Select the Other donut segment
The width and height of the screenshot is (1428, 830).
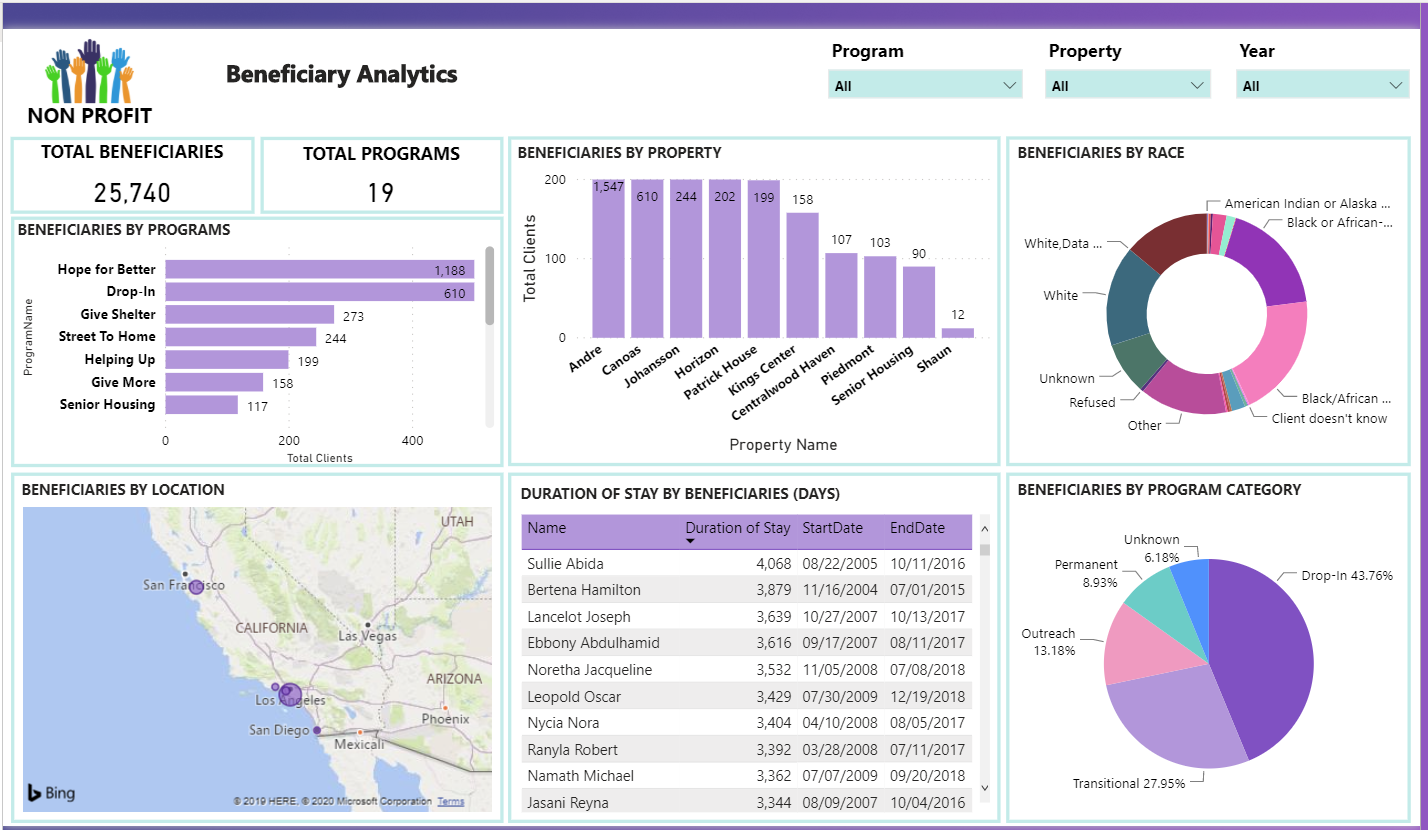1188,391
